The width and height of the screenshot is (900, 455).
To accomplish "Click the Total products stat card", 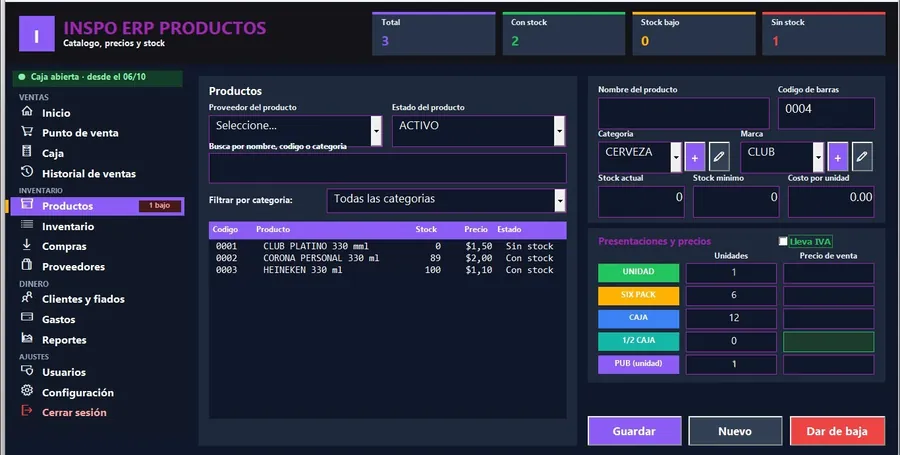I will click(x=433, y=34).
